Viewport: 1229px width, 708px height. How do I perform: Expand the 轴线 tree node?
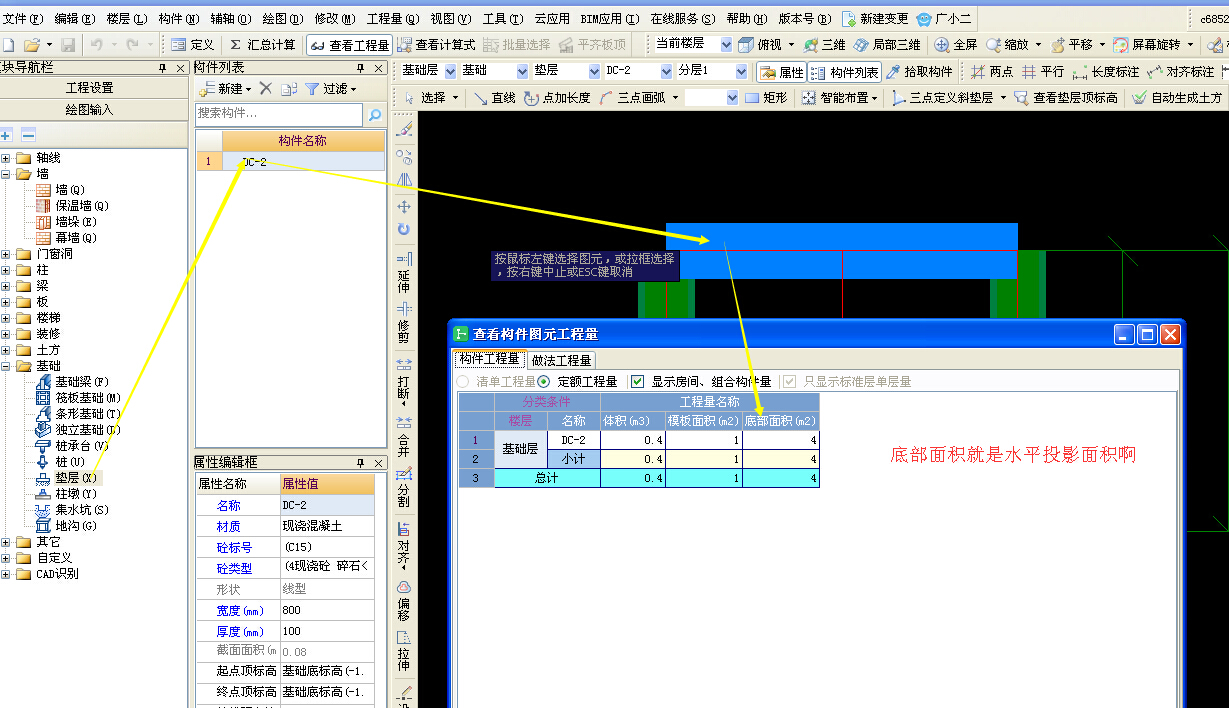(6, 158)
